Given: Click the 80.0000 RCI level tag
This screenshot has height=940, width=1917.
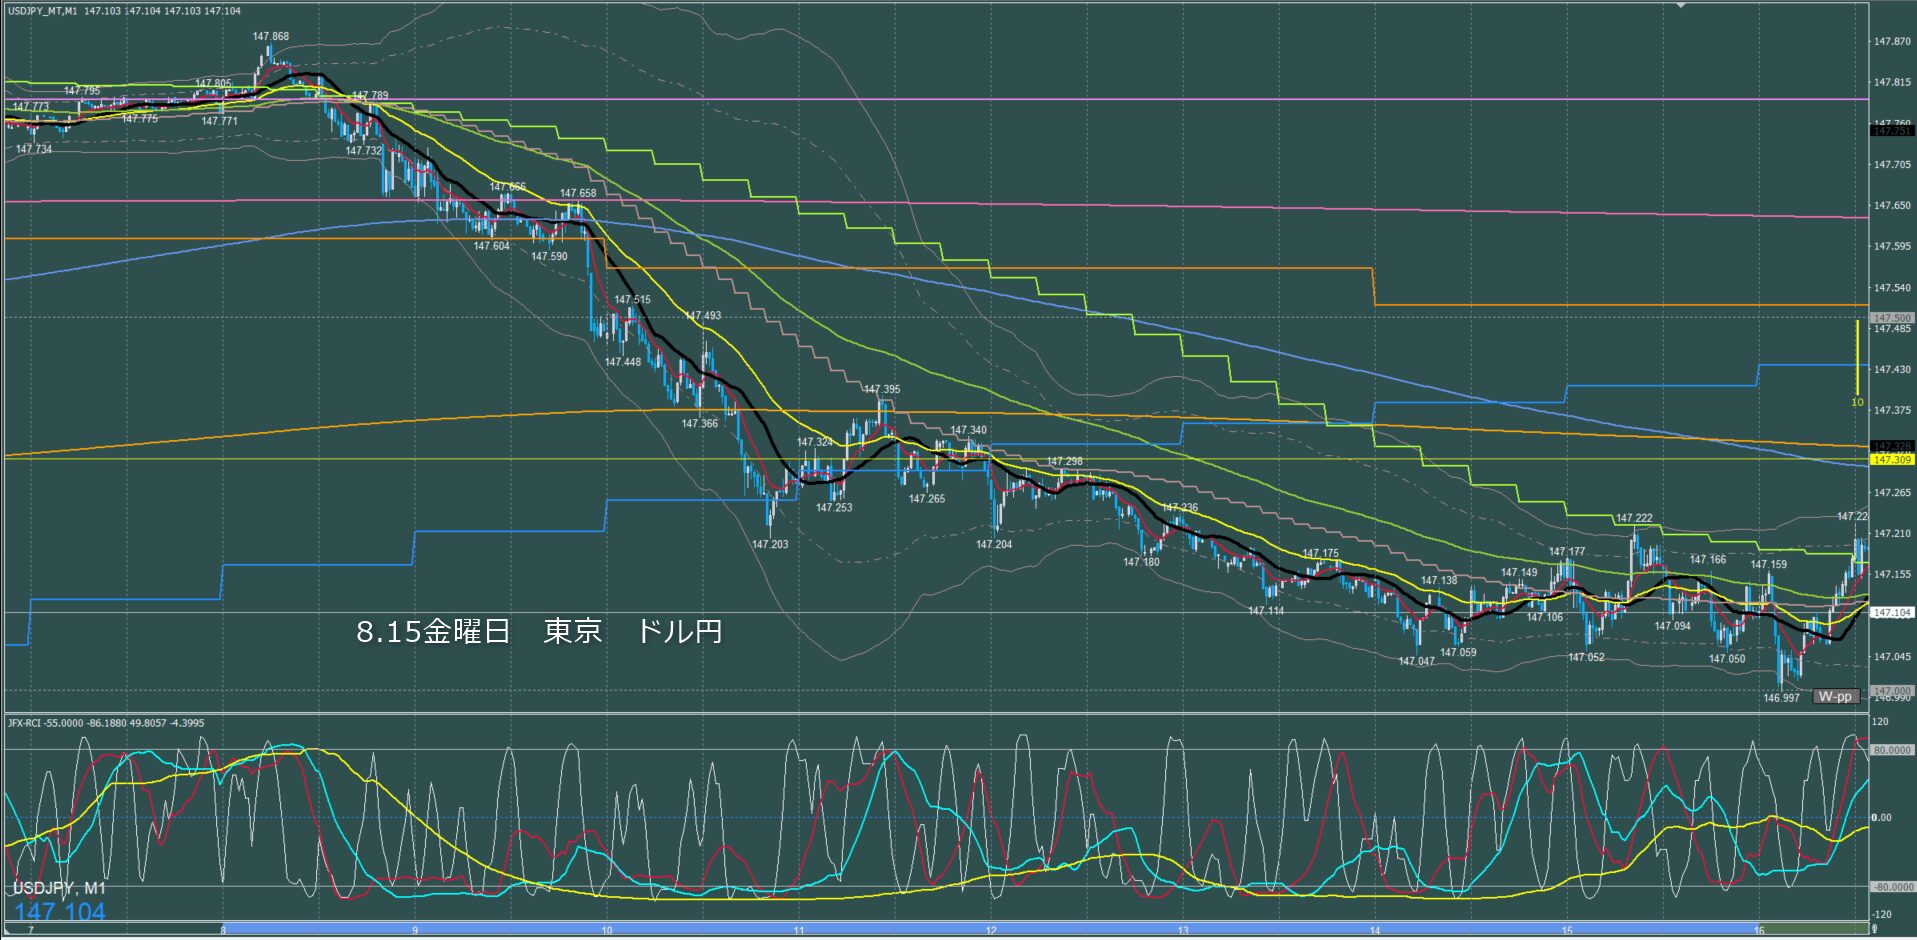Looking at the screenshot, I should 1892,750.
